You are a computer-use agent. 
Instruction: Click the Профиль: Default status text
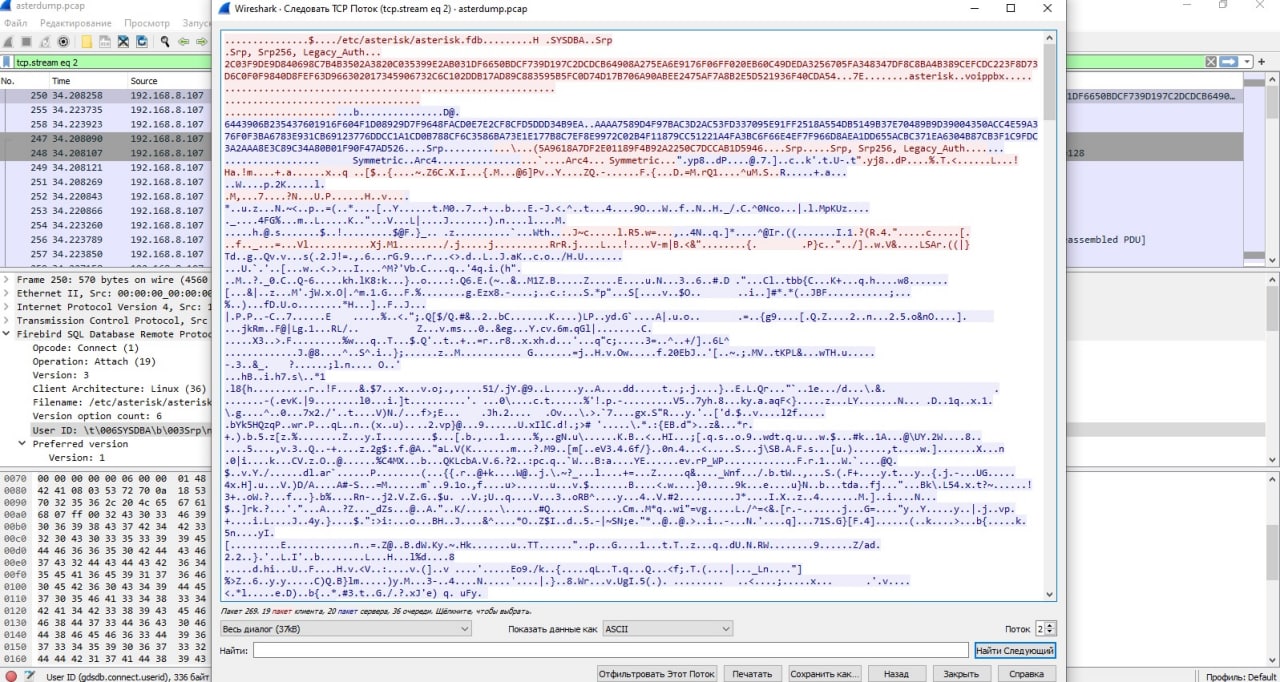pos(1240,676)
